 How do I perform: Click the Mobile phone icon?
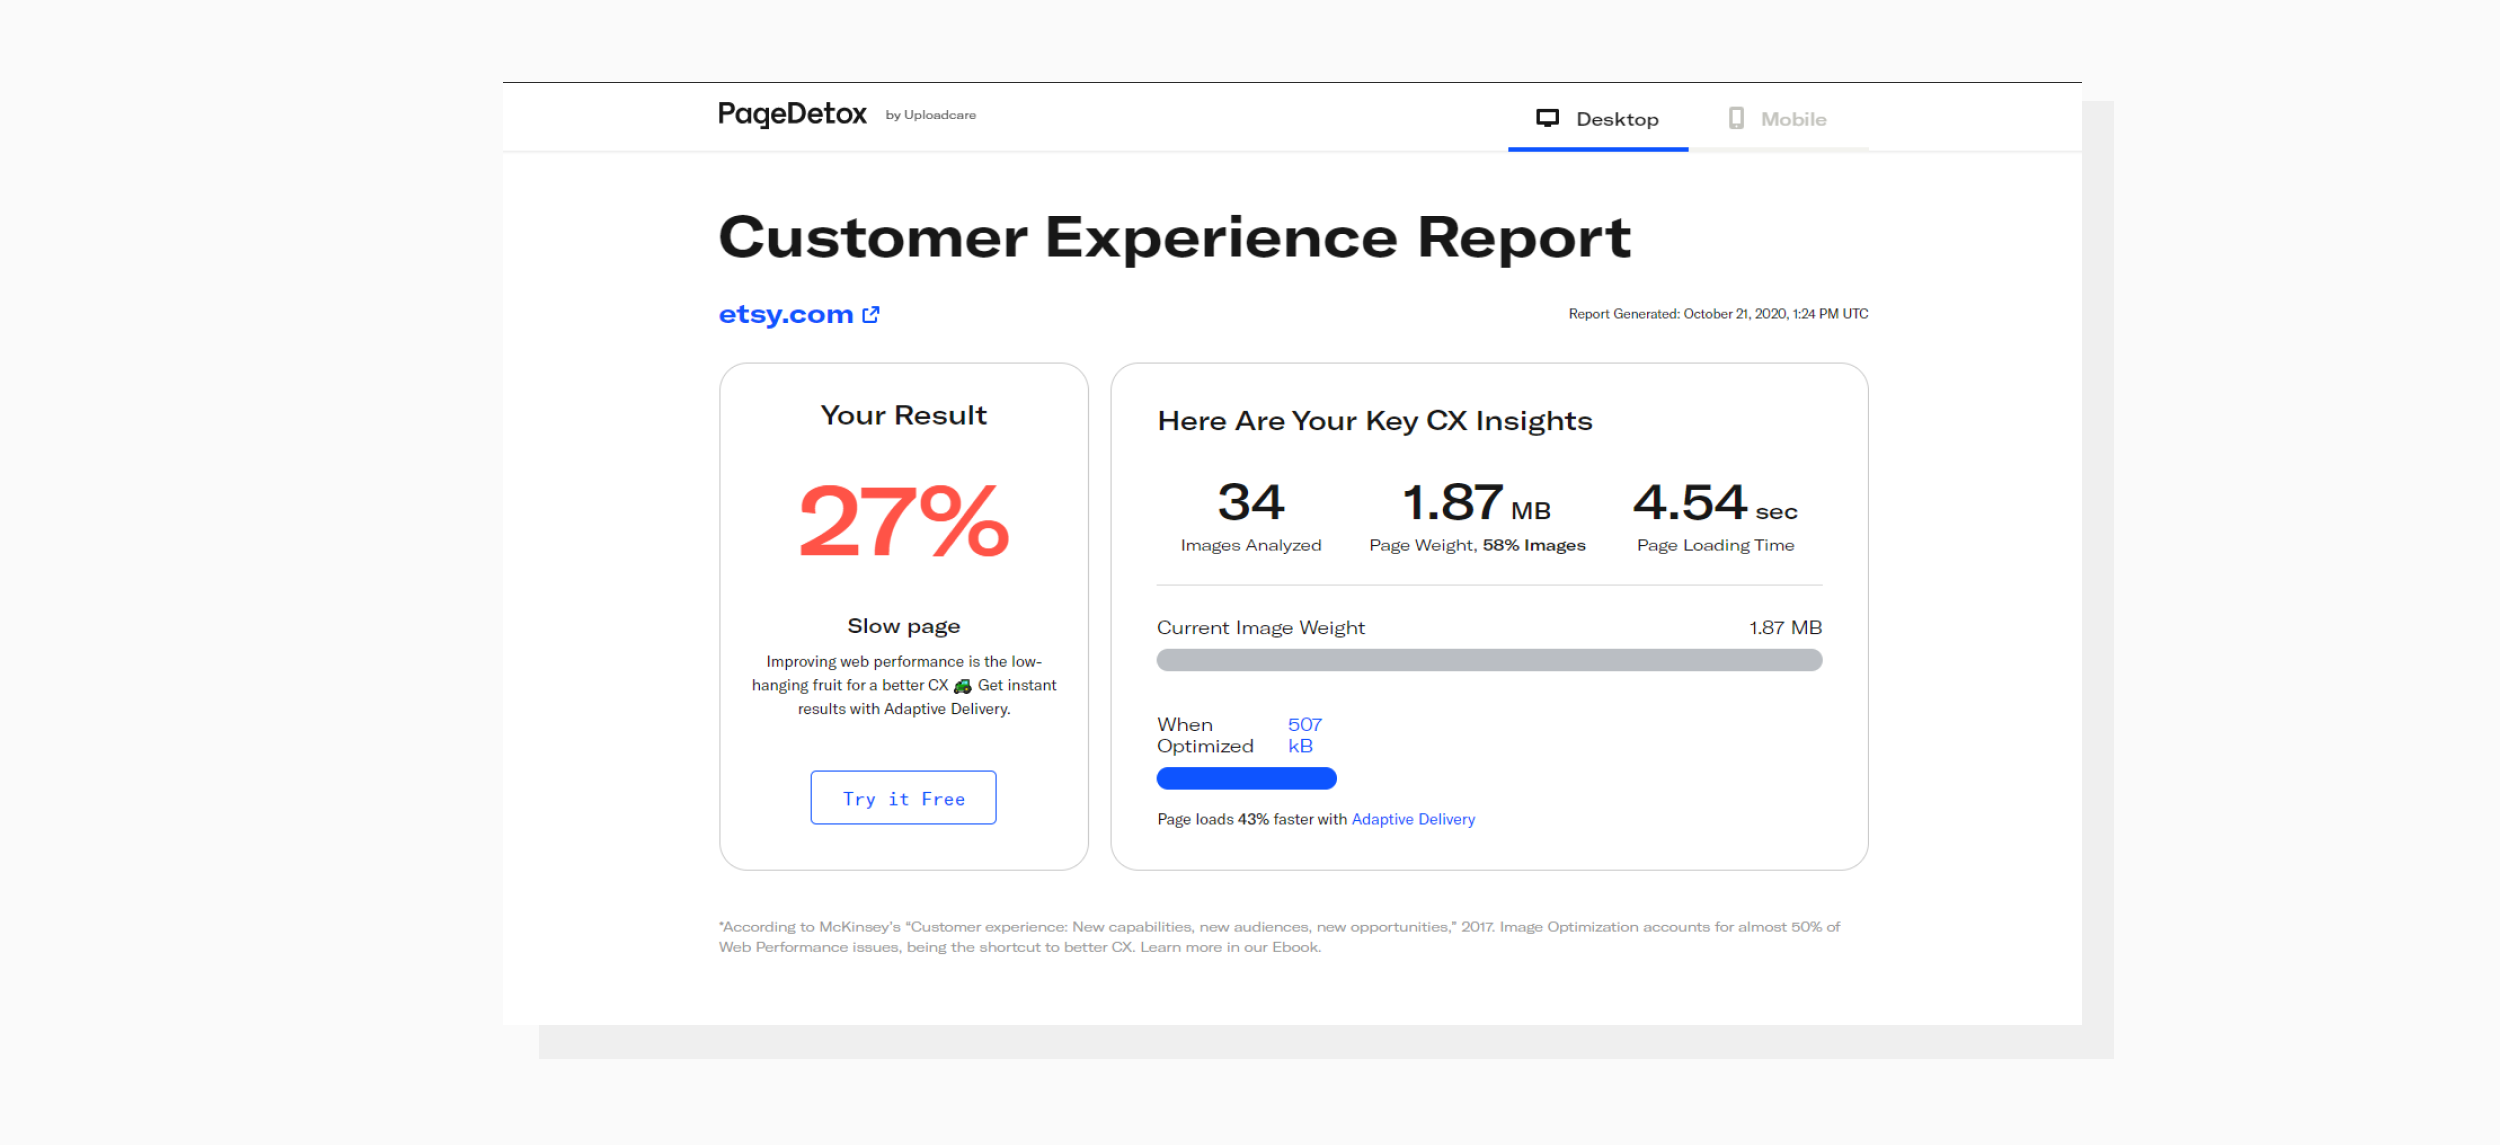tap(1735, 118)
